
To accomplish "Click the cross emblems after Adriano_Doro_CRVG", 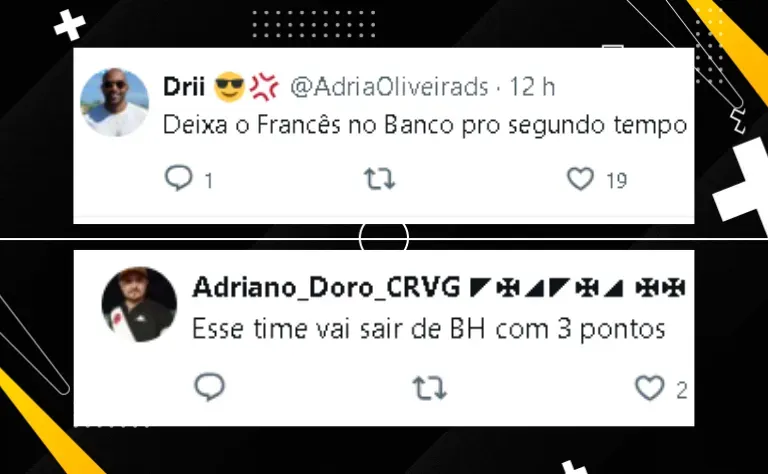I will point(577,288).
